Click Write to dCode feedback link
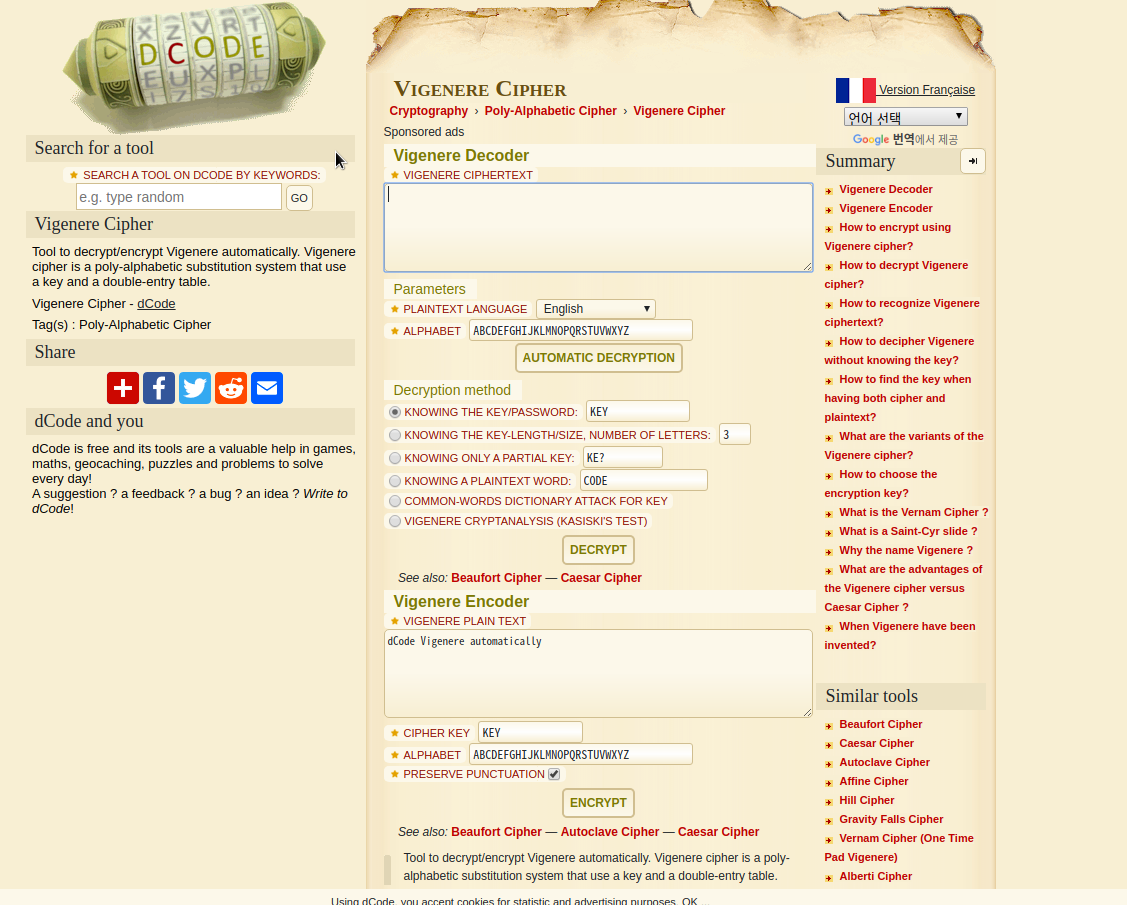The height and width of the screenshot is (905, 1127). coord(190,501)
